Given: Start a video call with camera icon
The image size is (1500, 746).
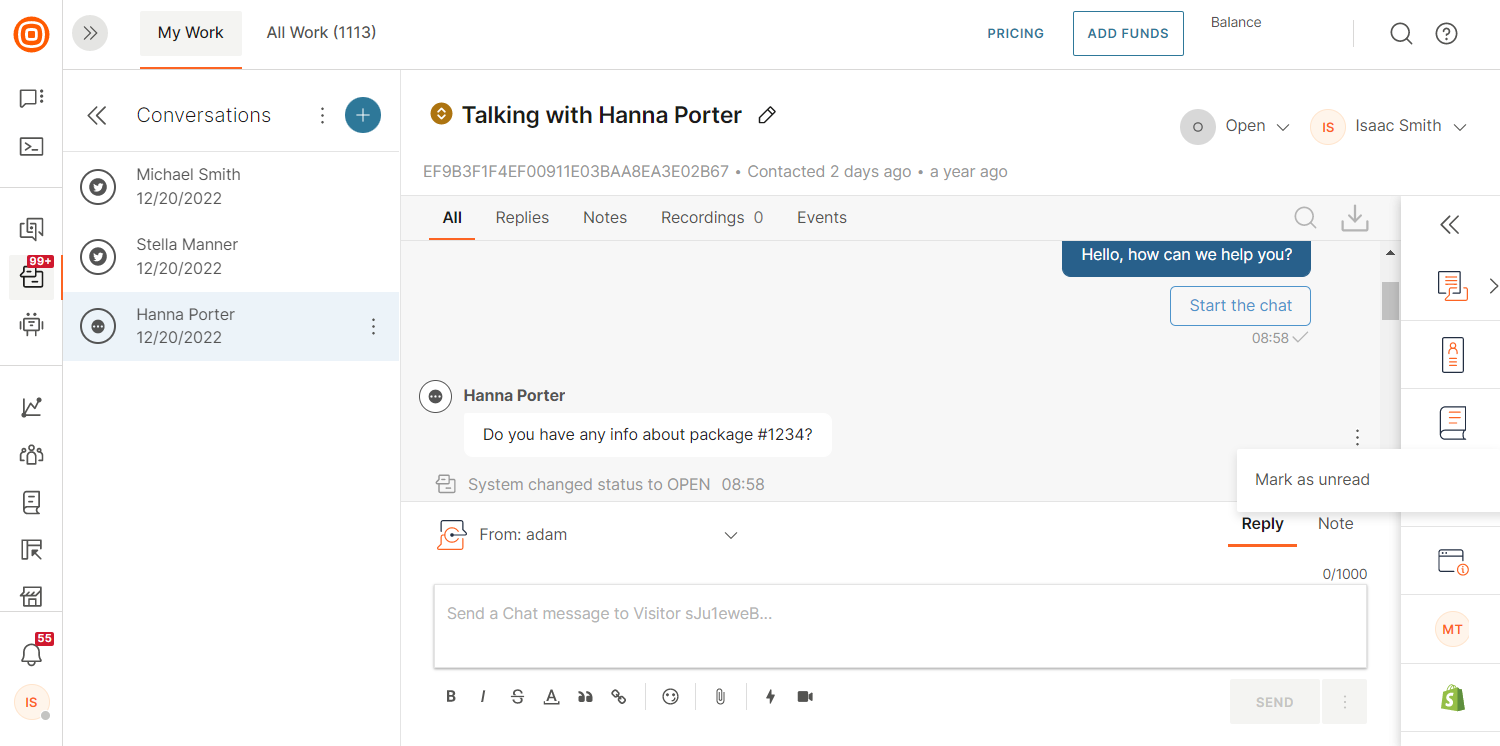Looking at the screenshot, I should point(805,697).
